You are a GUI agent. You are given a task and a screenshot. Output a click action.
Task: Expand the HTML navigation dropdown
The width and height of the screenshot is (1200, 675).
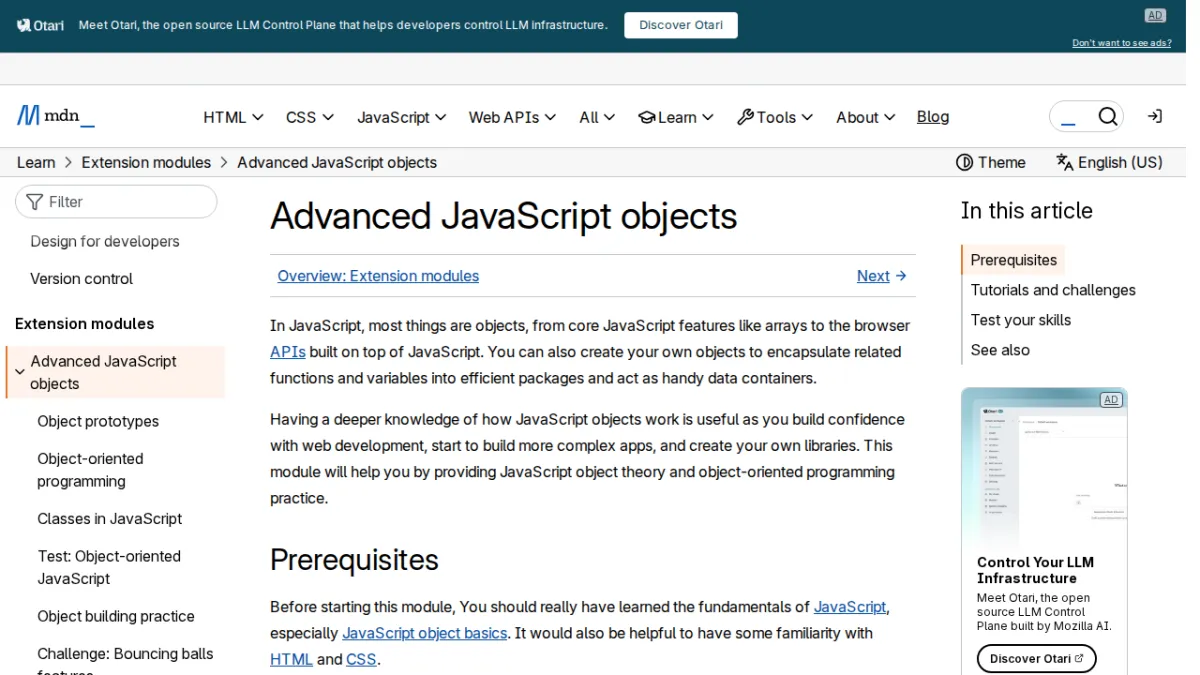pos(233,117)
